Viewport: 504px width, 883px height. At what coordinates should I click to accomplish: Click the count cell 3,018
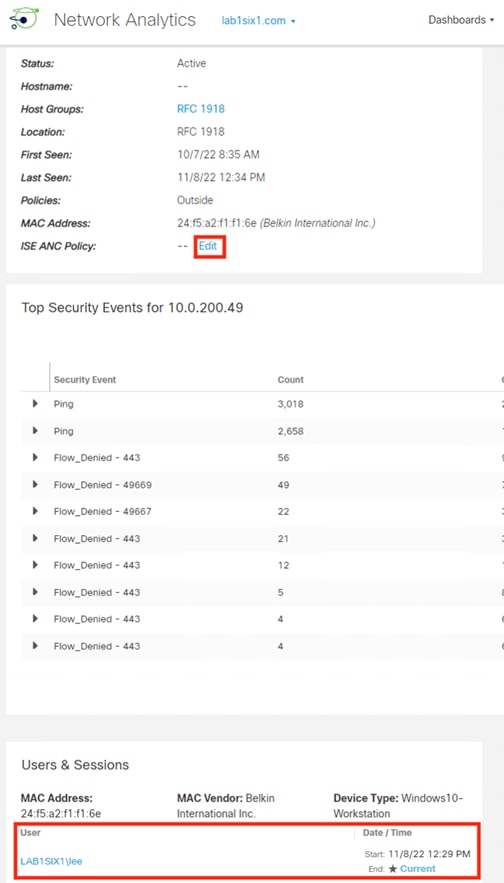(x=291, y=404)
